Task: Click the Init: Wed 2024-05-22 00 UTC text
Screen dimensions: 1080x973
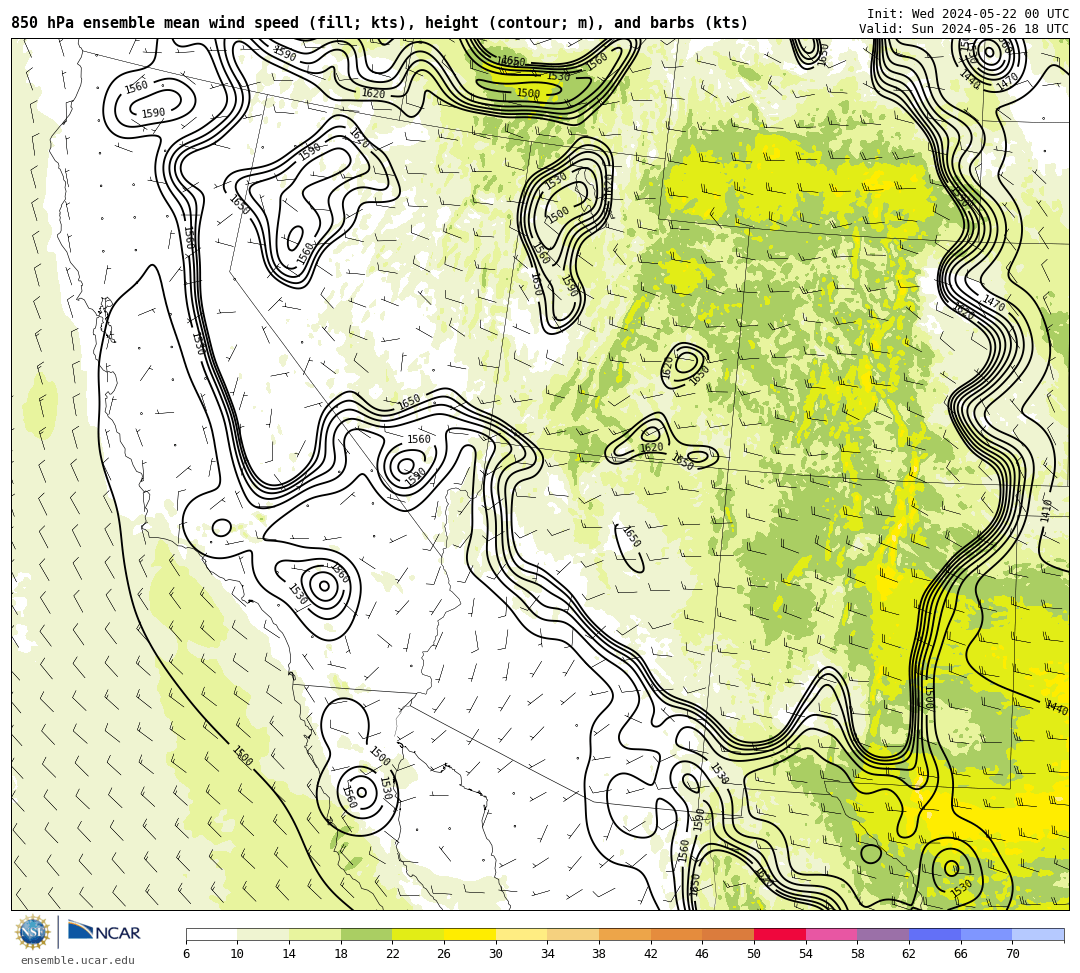Action: coord(968,14)
